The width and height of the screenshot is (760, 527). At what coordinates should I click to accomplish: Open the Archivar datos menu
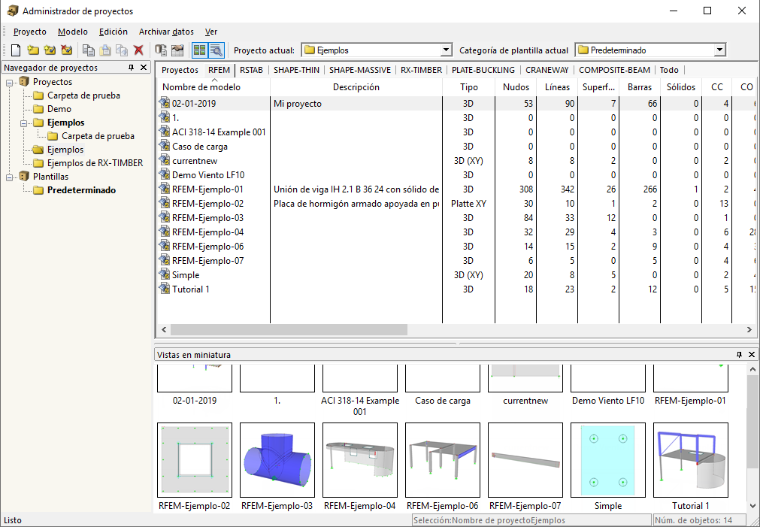pyautogui.click(x=166, y=32)
